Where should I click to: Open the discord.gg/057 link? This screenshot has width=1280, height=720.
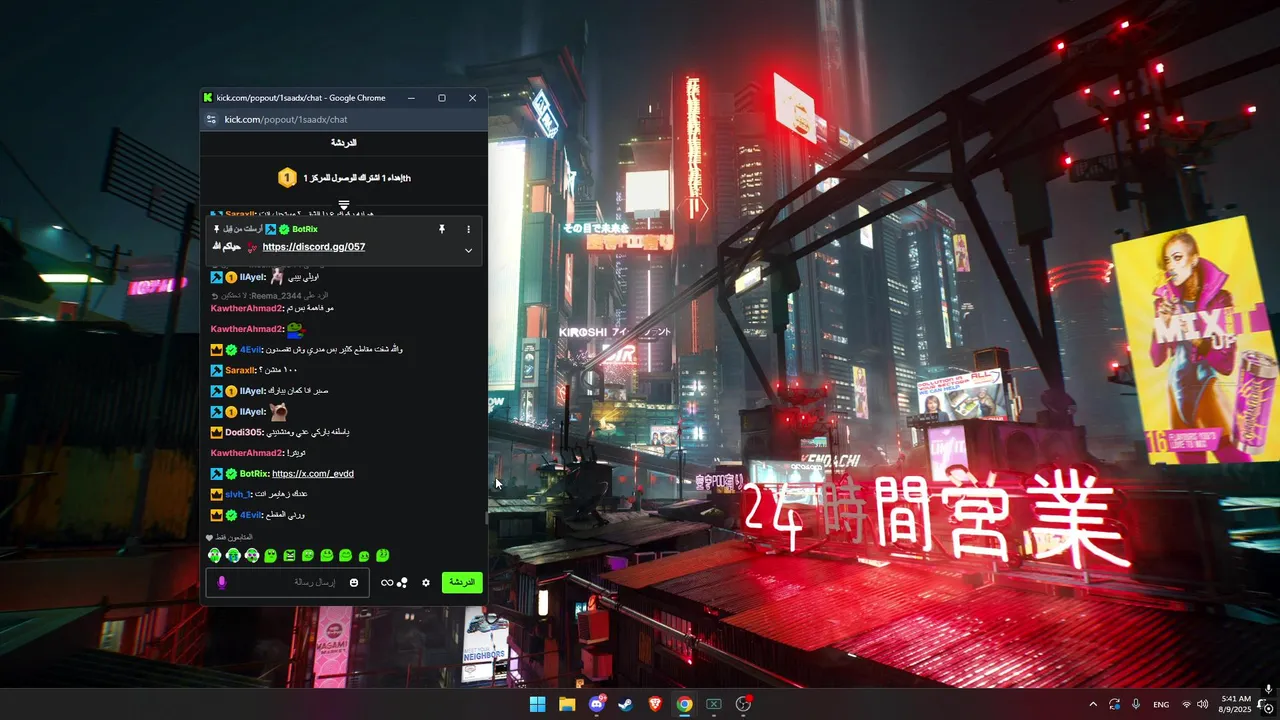[314, 247]
